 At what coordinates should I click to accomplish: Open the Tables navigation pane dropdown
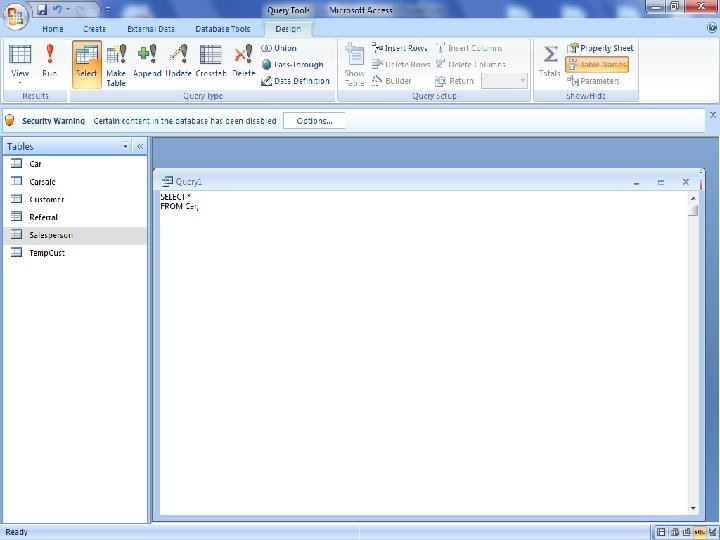point(125,146)
